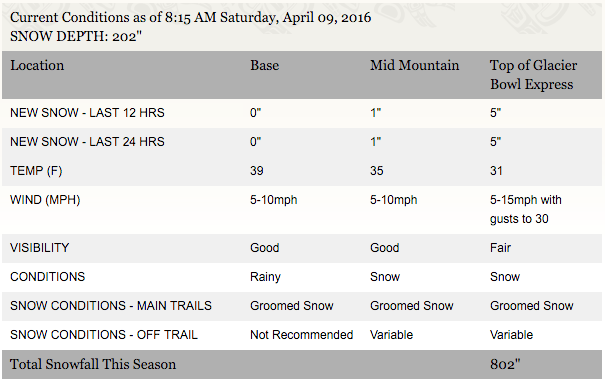Select the SNOW DEPTH 202" text
The height and width of the screenshot is (382, 605).
(x=76, y=37)
